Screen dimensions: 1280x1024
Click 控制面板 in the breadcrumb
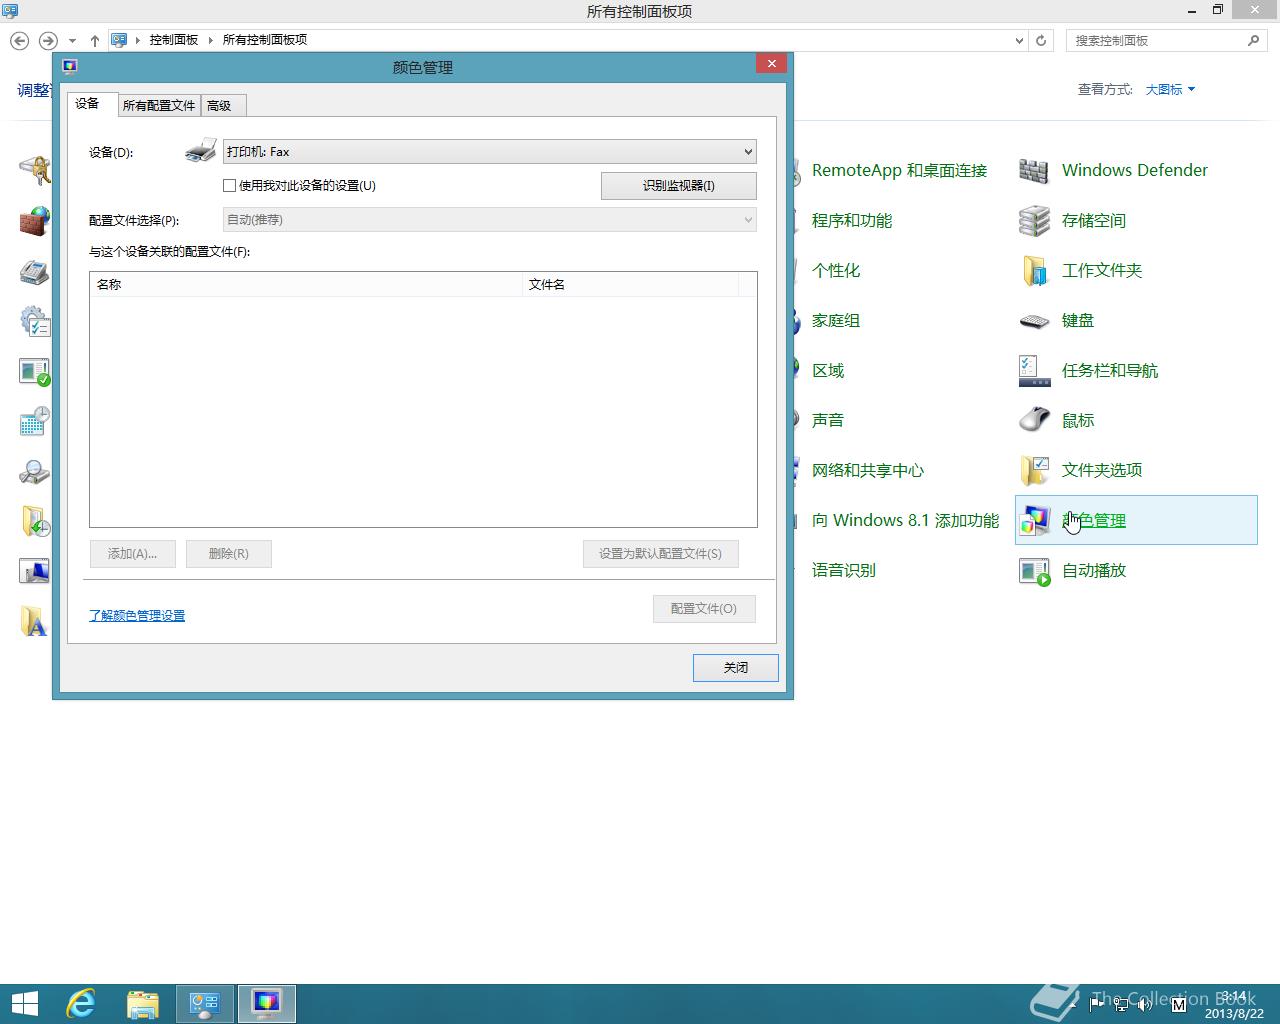174,40
